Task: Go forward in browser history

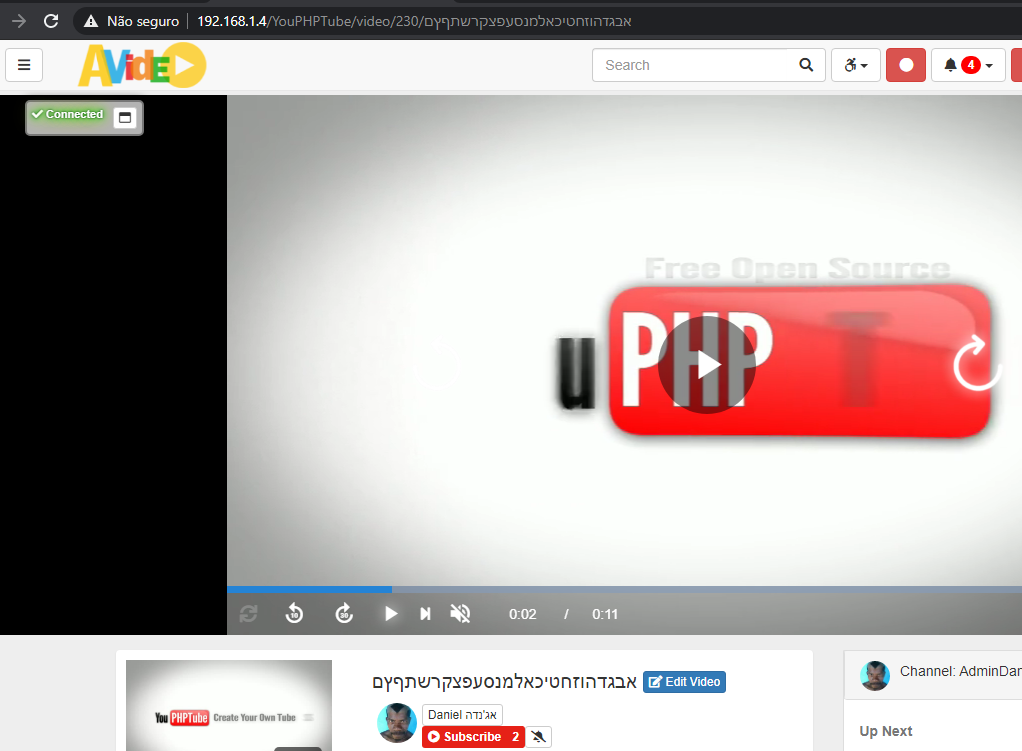Action: [19, 21]
